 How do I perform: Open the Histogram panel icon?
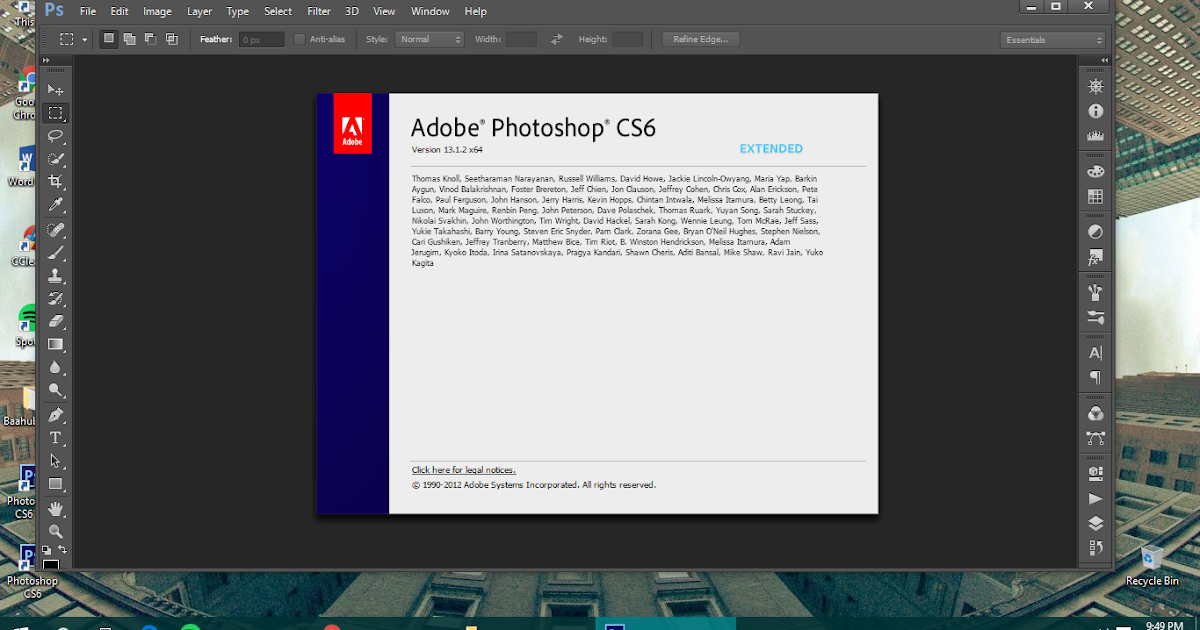point(1095,137)
